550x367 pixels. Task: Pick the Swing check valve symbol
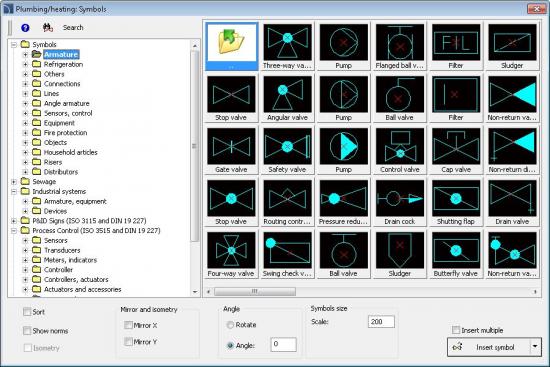tap(287, 254)
